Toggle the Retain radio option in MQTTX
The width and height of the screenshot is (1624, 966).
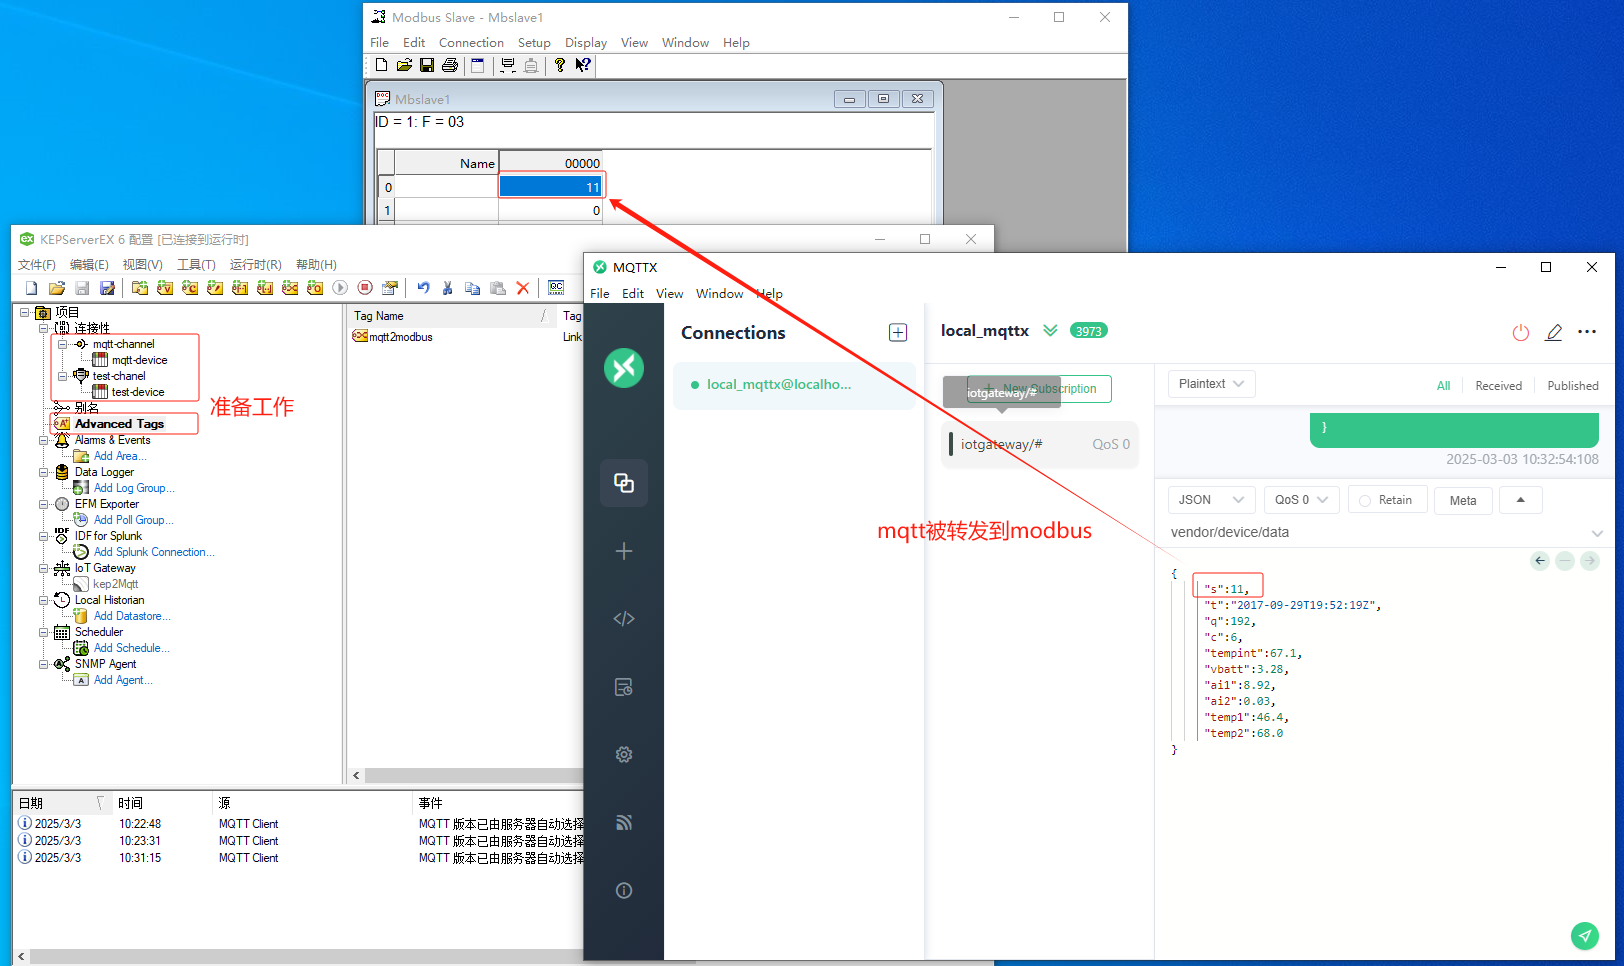1387,500
